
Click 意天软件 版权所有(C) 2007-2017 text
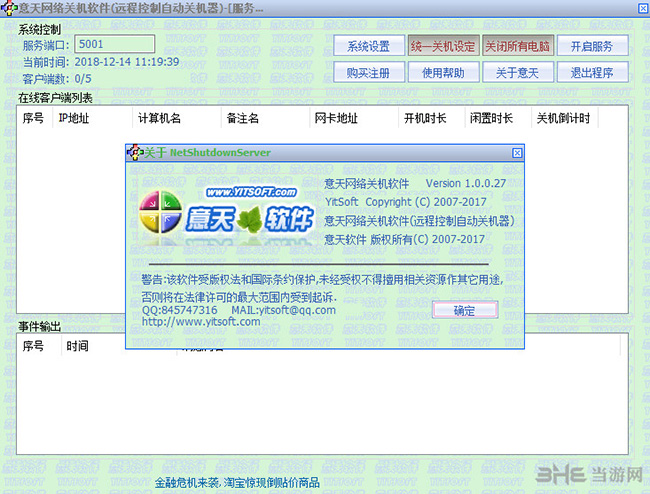click(x=405, y=239)
